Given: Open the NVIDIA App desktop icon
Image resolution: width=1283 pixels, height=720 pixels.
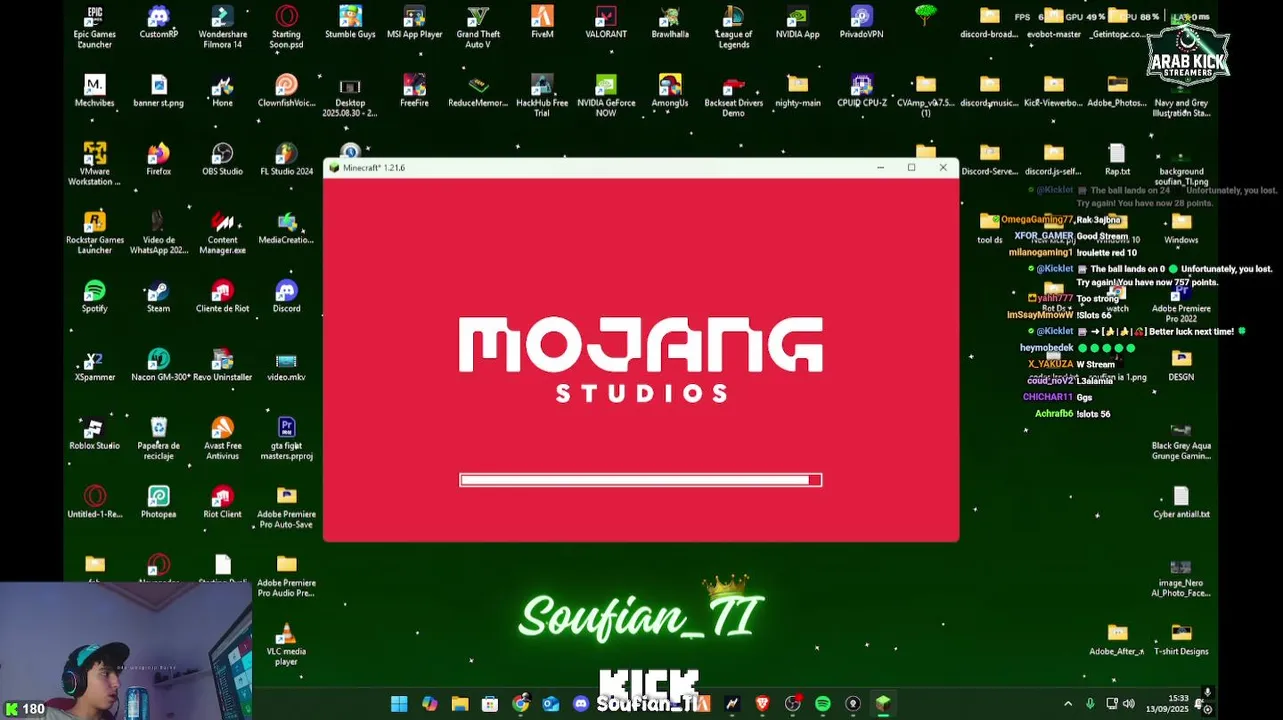Looking at the screenshot, I should (797, 24).
